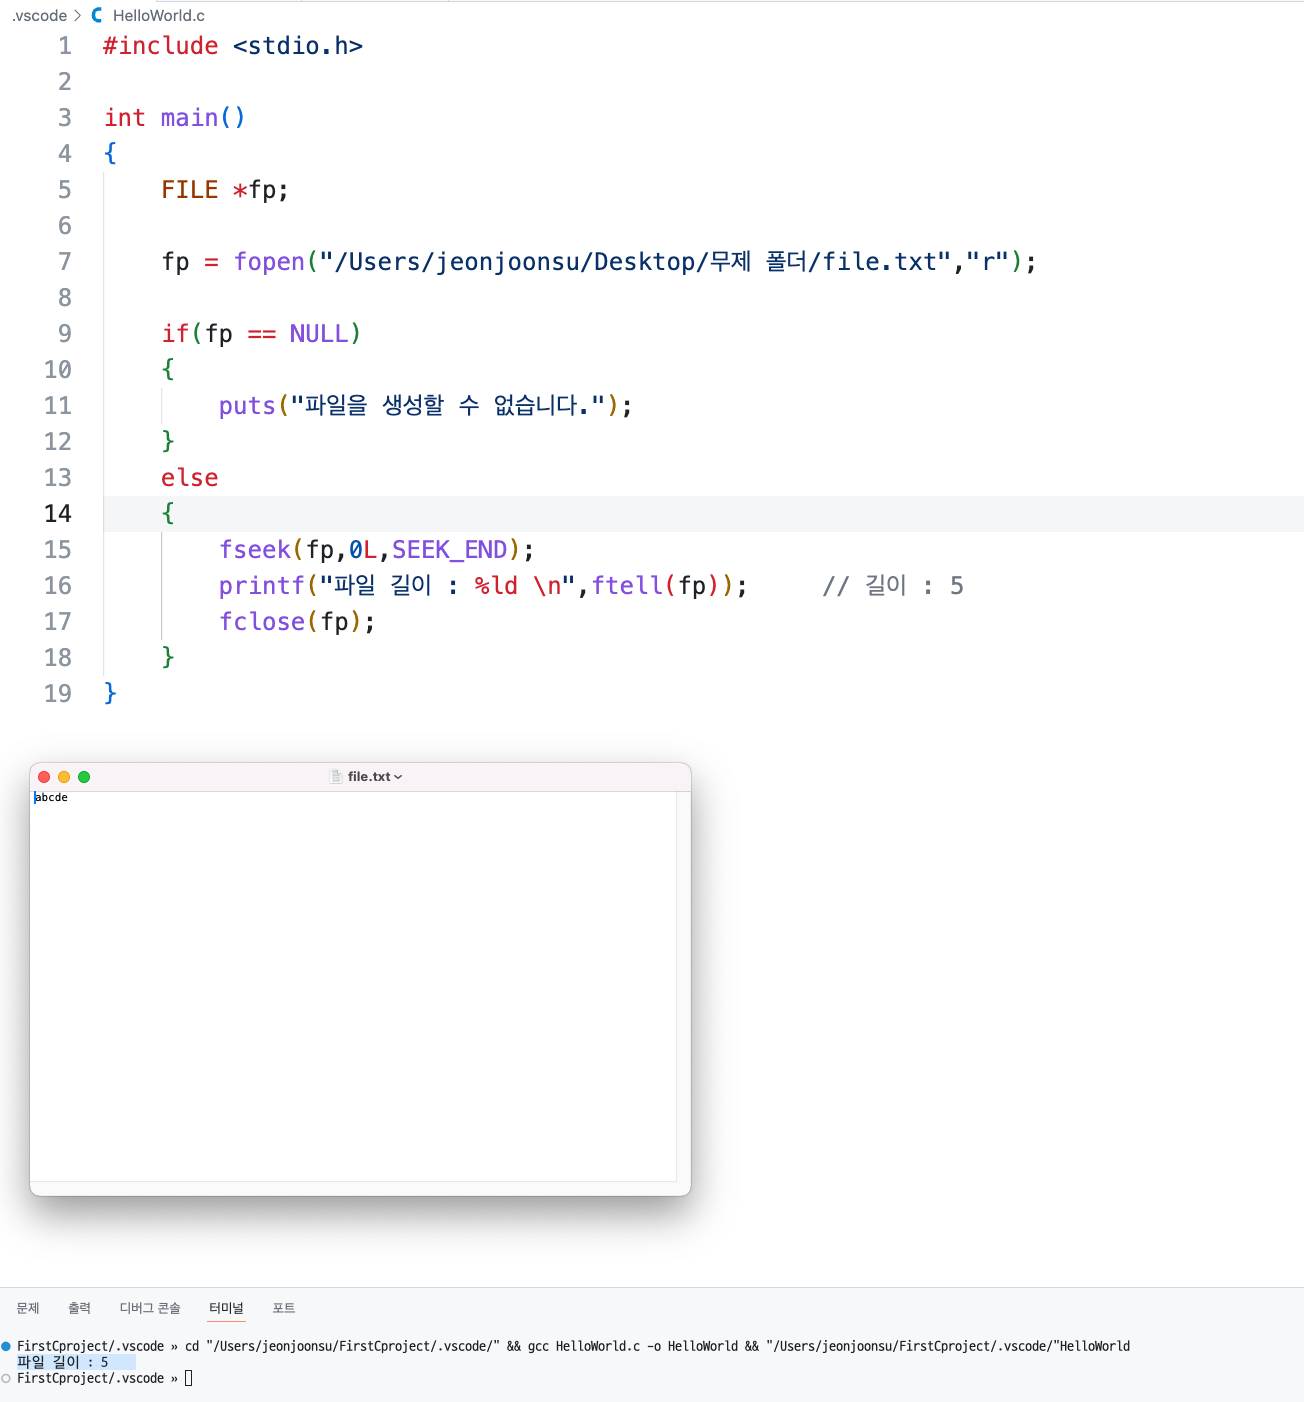Minimize the file.txt window with yellow button
This screenshot has height=1402, width=1304.
[x=64, y=777]
